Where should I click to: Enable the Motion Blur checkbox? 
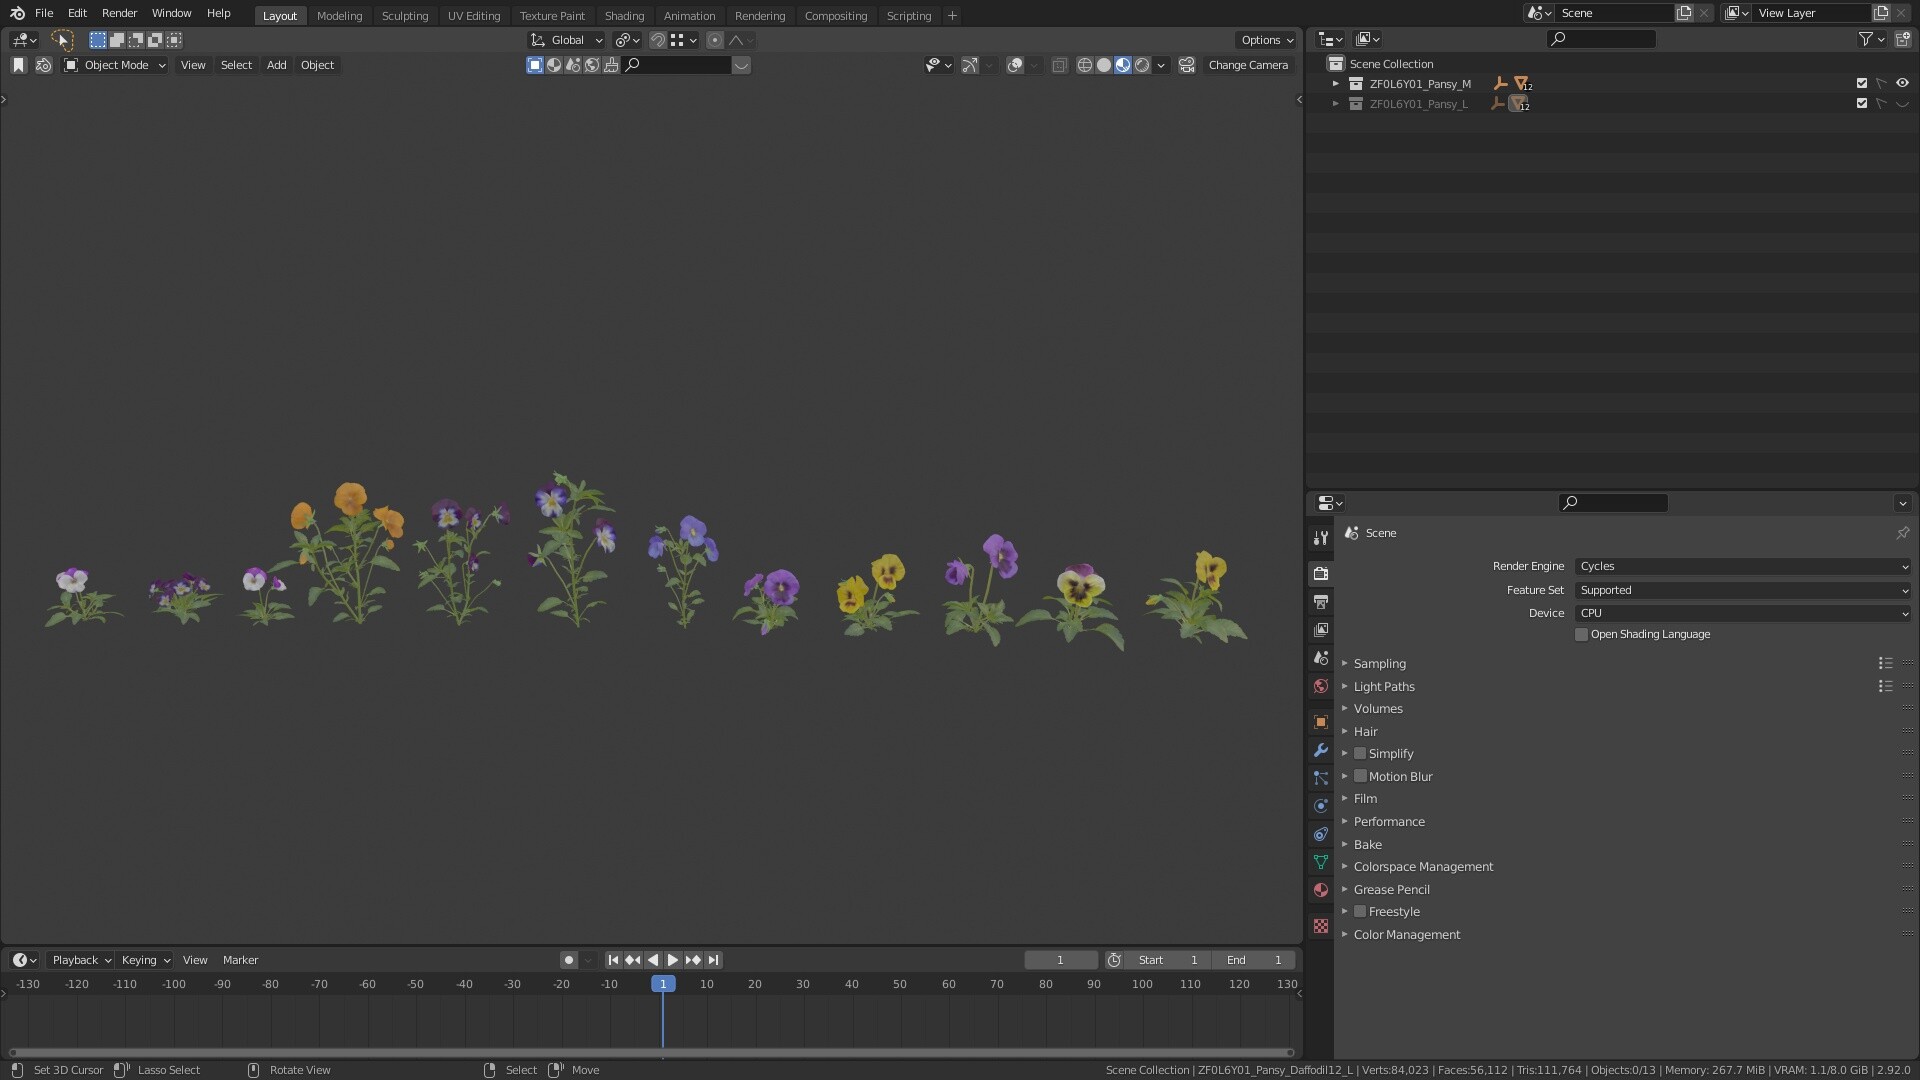click(1360, 777)
